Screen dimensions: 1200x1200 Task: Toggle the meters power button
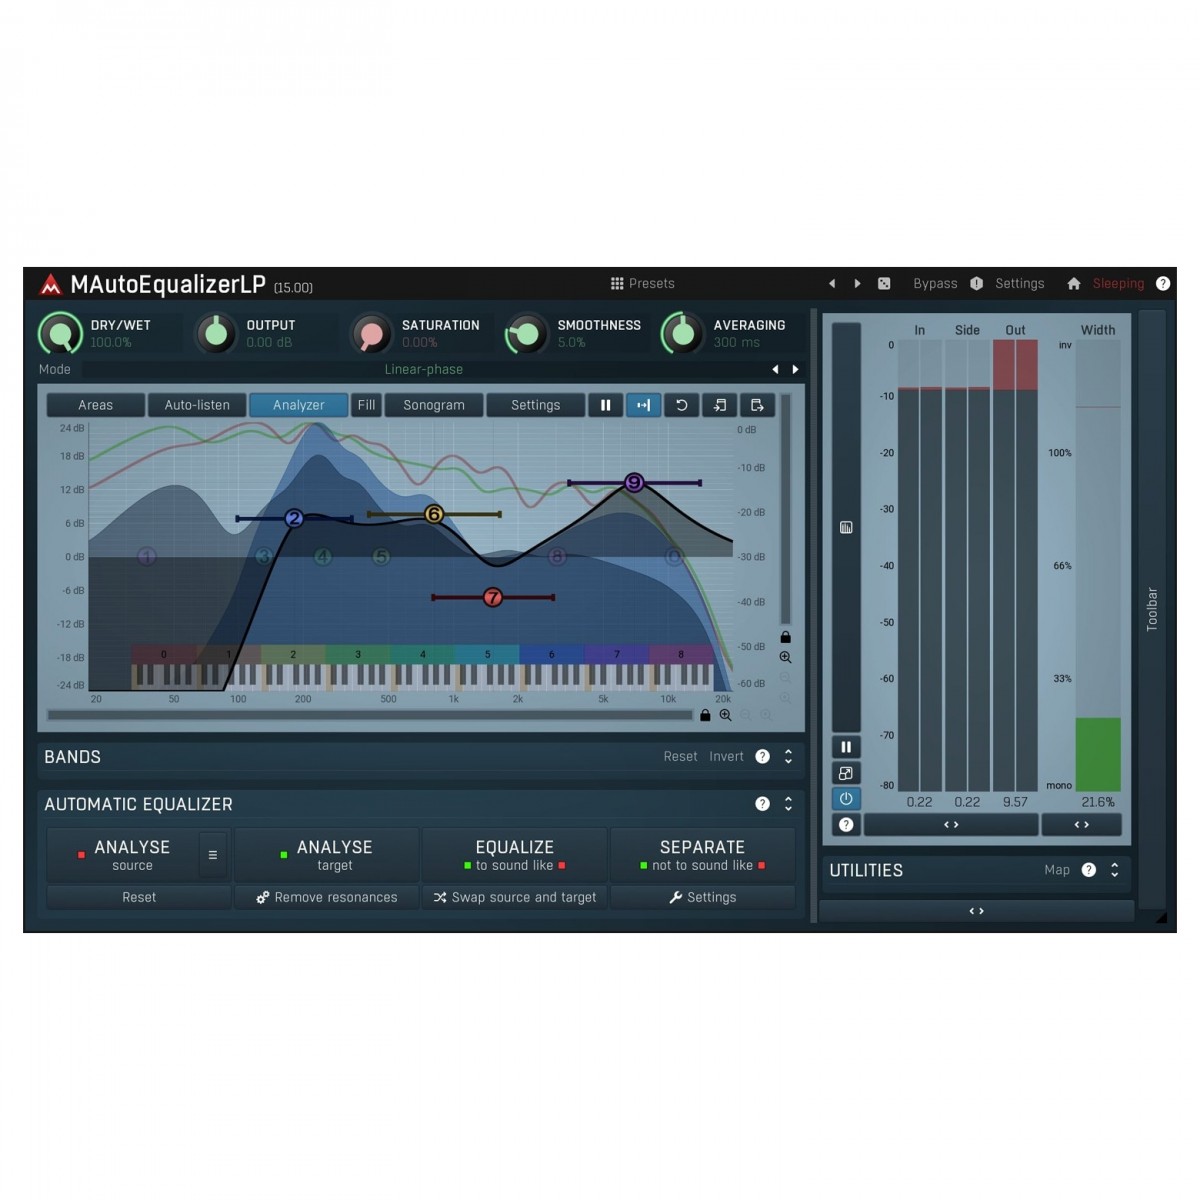tap(846, 799)
